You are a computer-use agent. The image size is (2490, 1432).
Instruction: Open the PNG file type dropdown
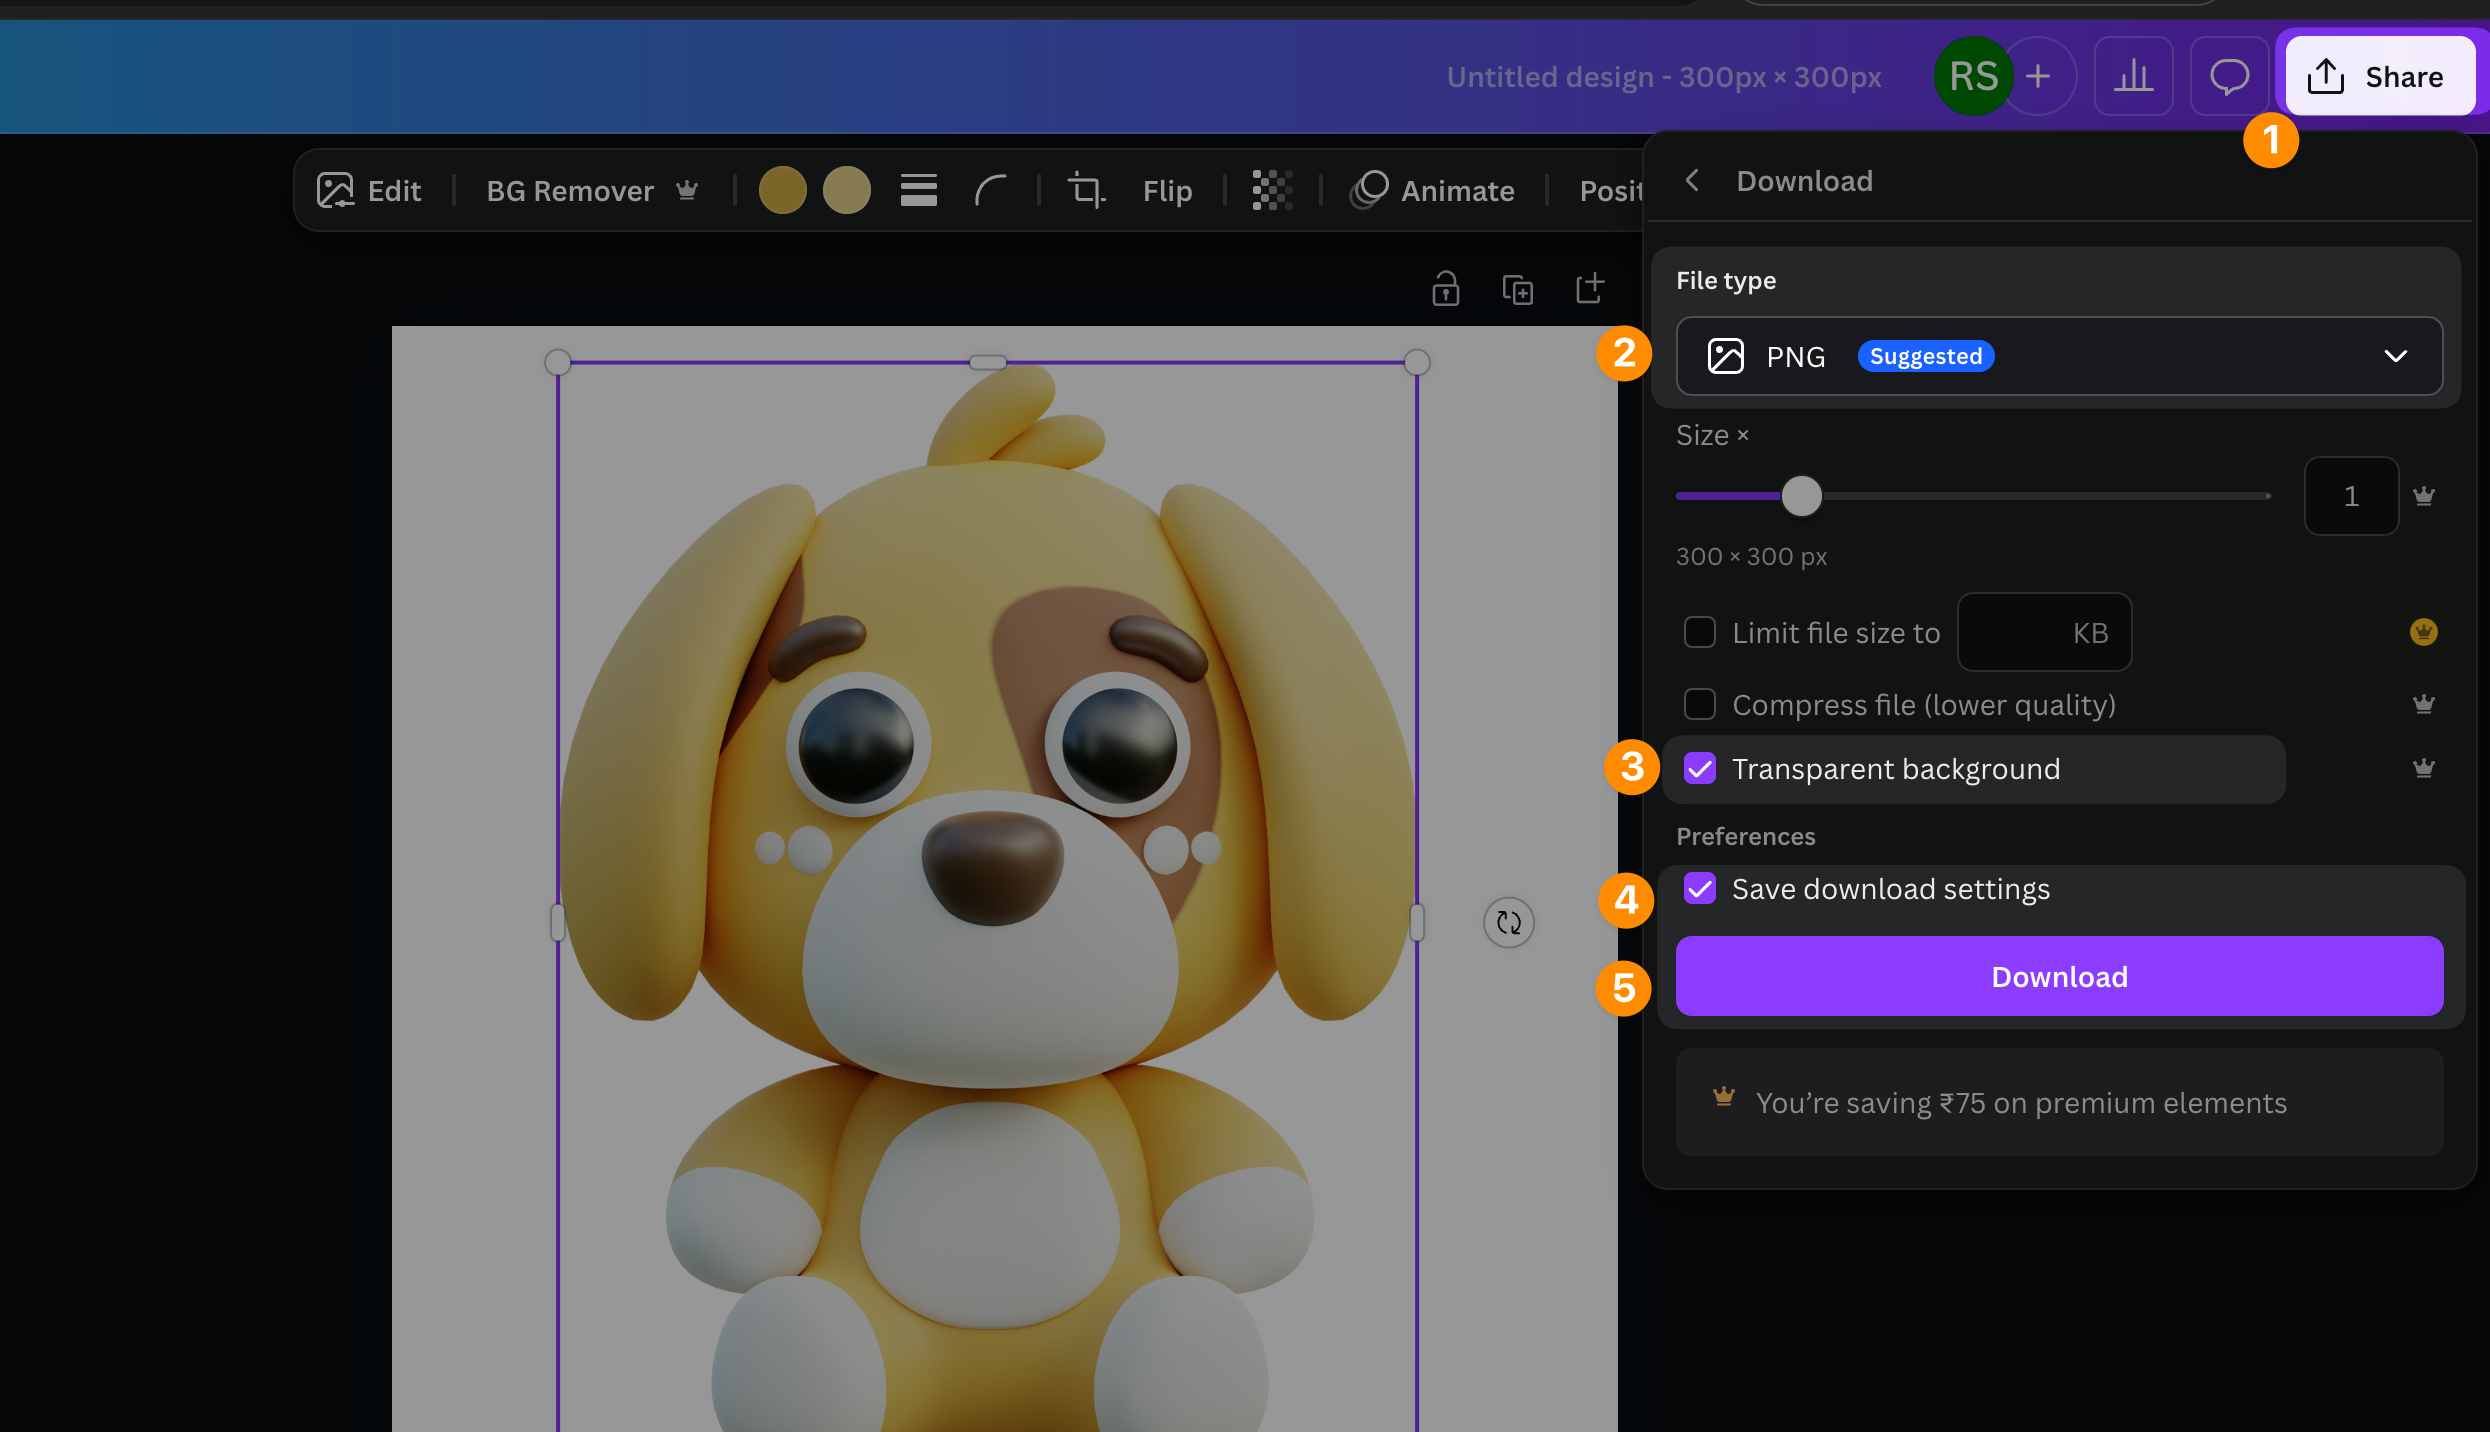2396,356
